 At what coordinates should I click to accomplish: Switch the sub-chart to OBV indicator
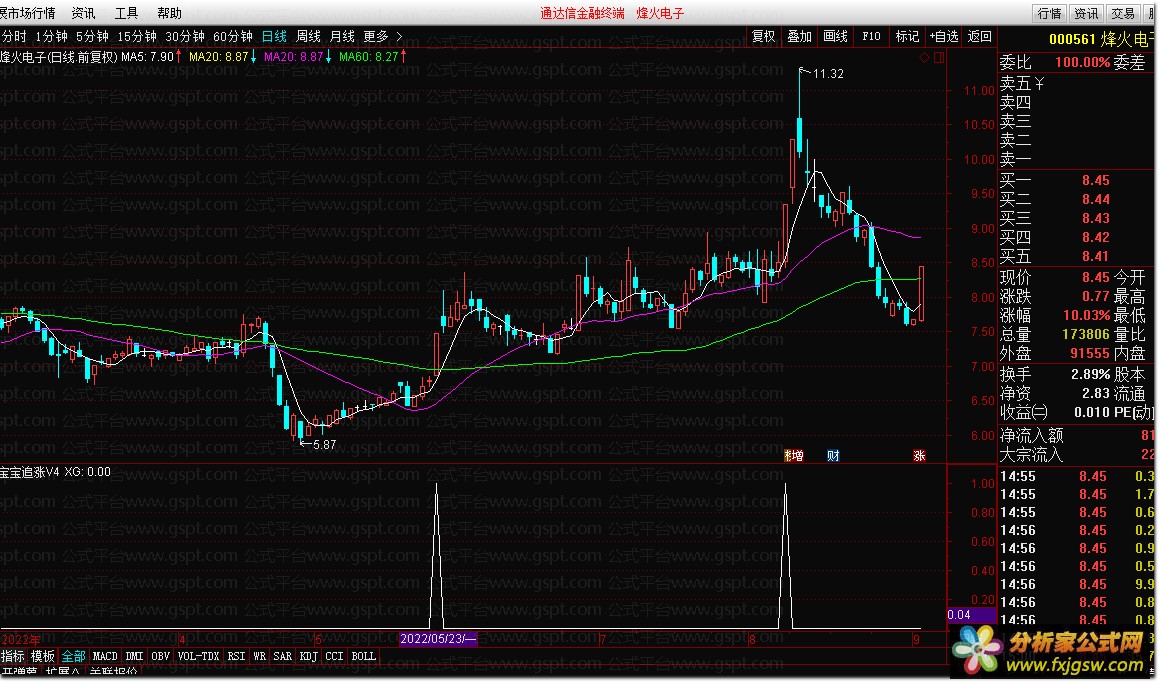pos(161,656)
